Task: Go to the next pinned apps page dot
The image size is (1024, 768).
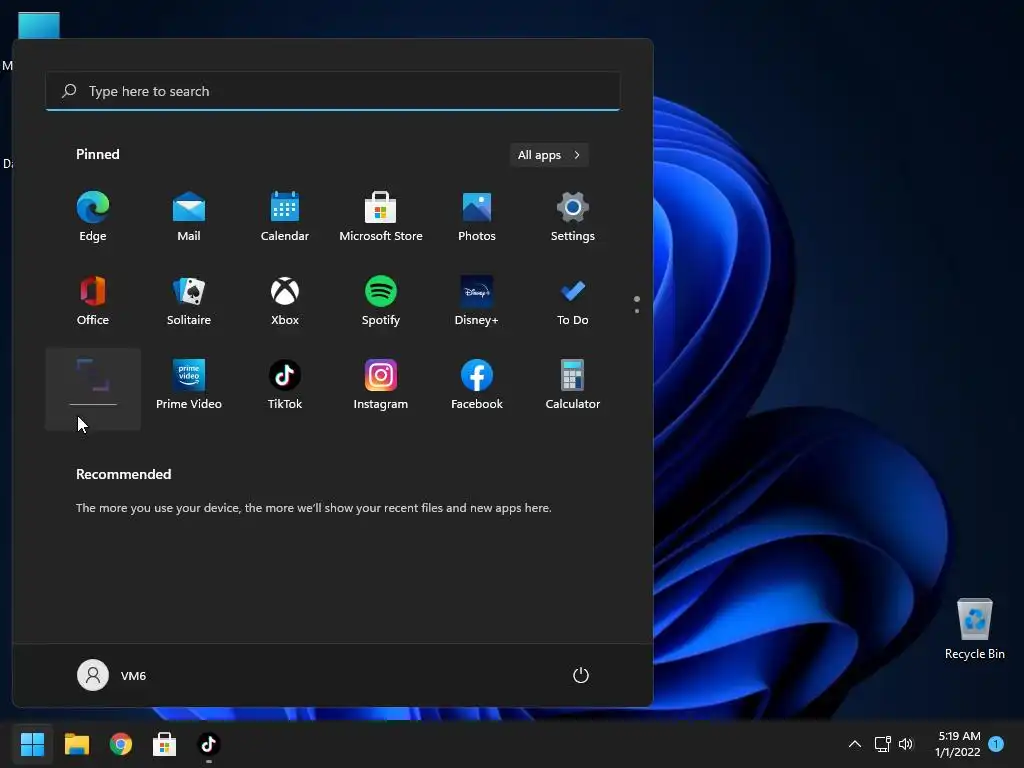Action: (x=637, y=311)
